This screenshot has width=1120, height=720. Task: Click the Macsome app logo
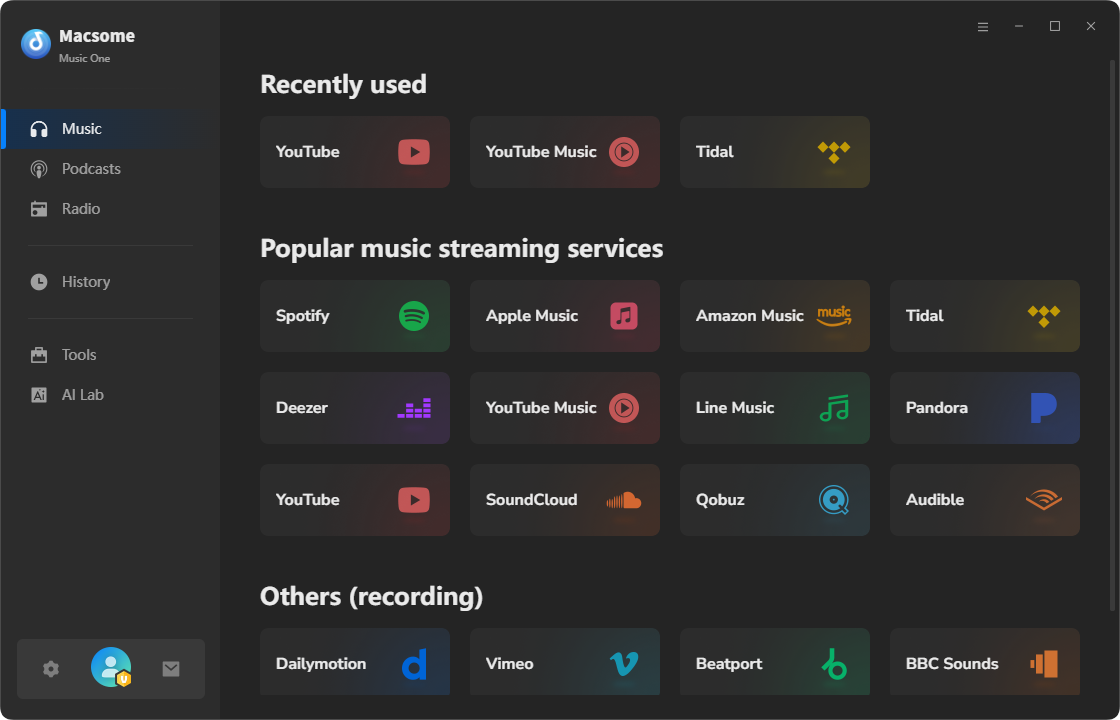[x=36, y=44]
